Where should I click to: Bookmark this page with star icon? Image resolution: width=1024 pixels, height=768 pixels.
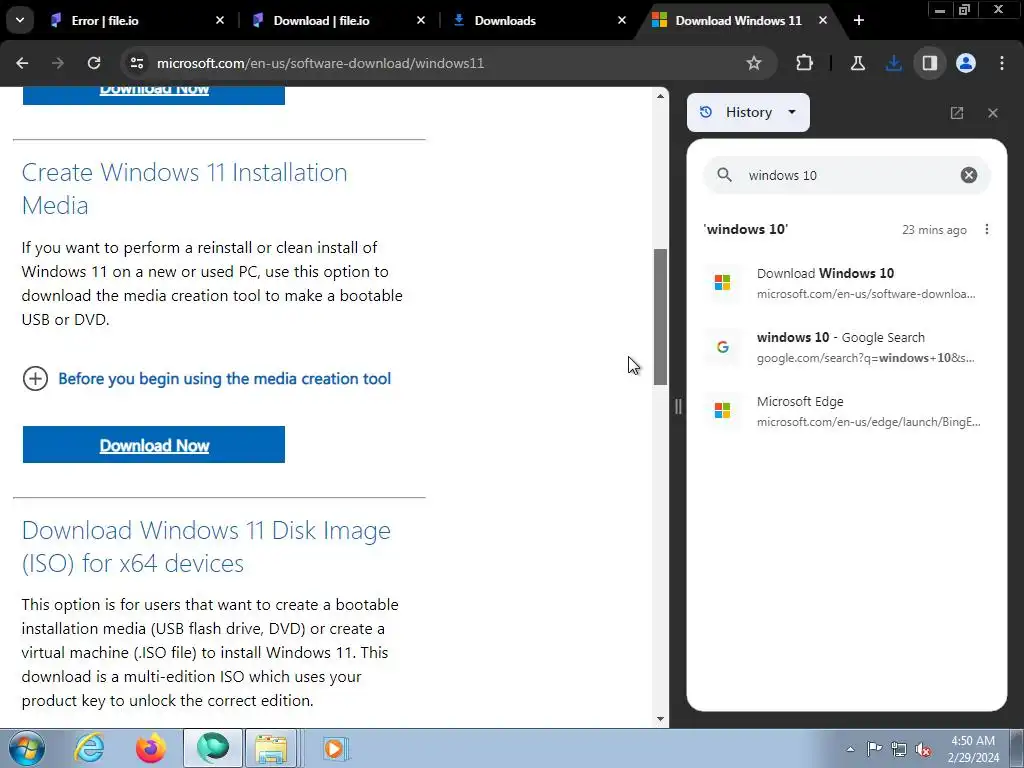coord(754,63)
